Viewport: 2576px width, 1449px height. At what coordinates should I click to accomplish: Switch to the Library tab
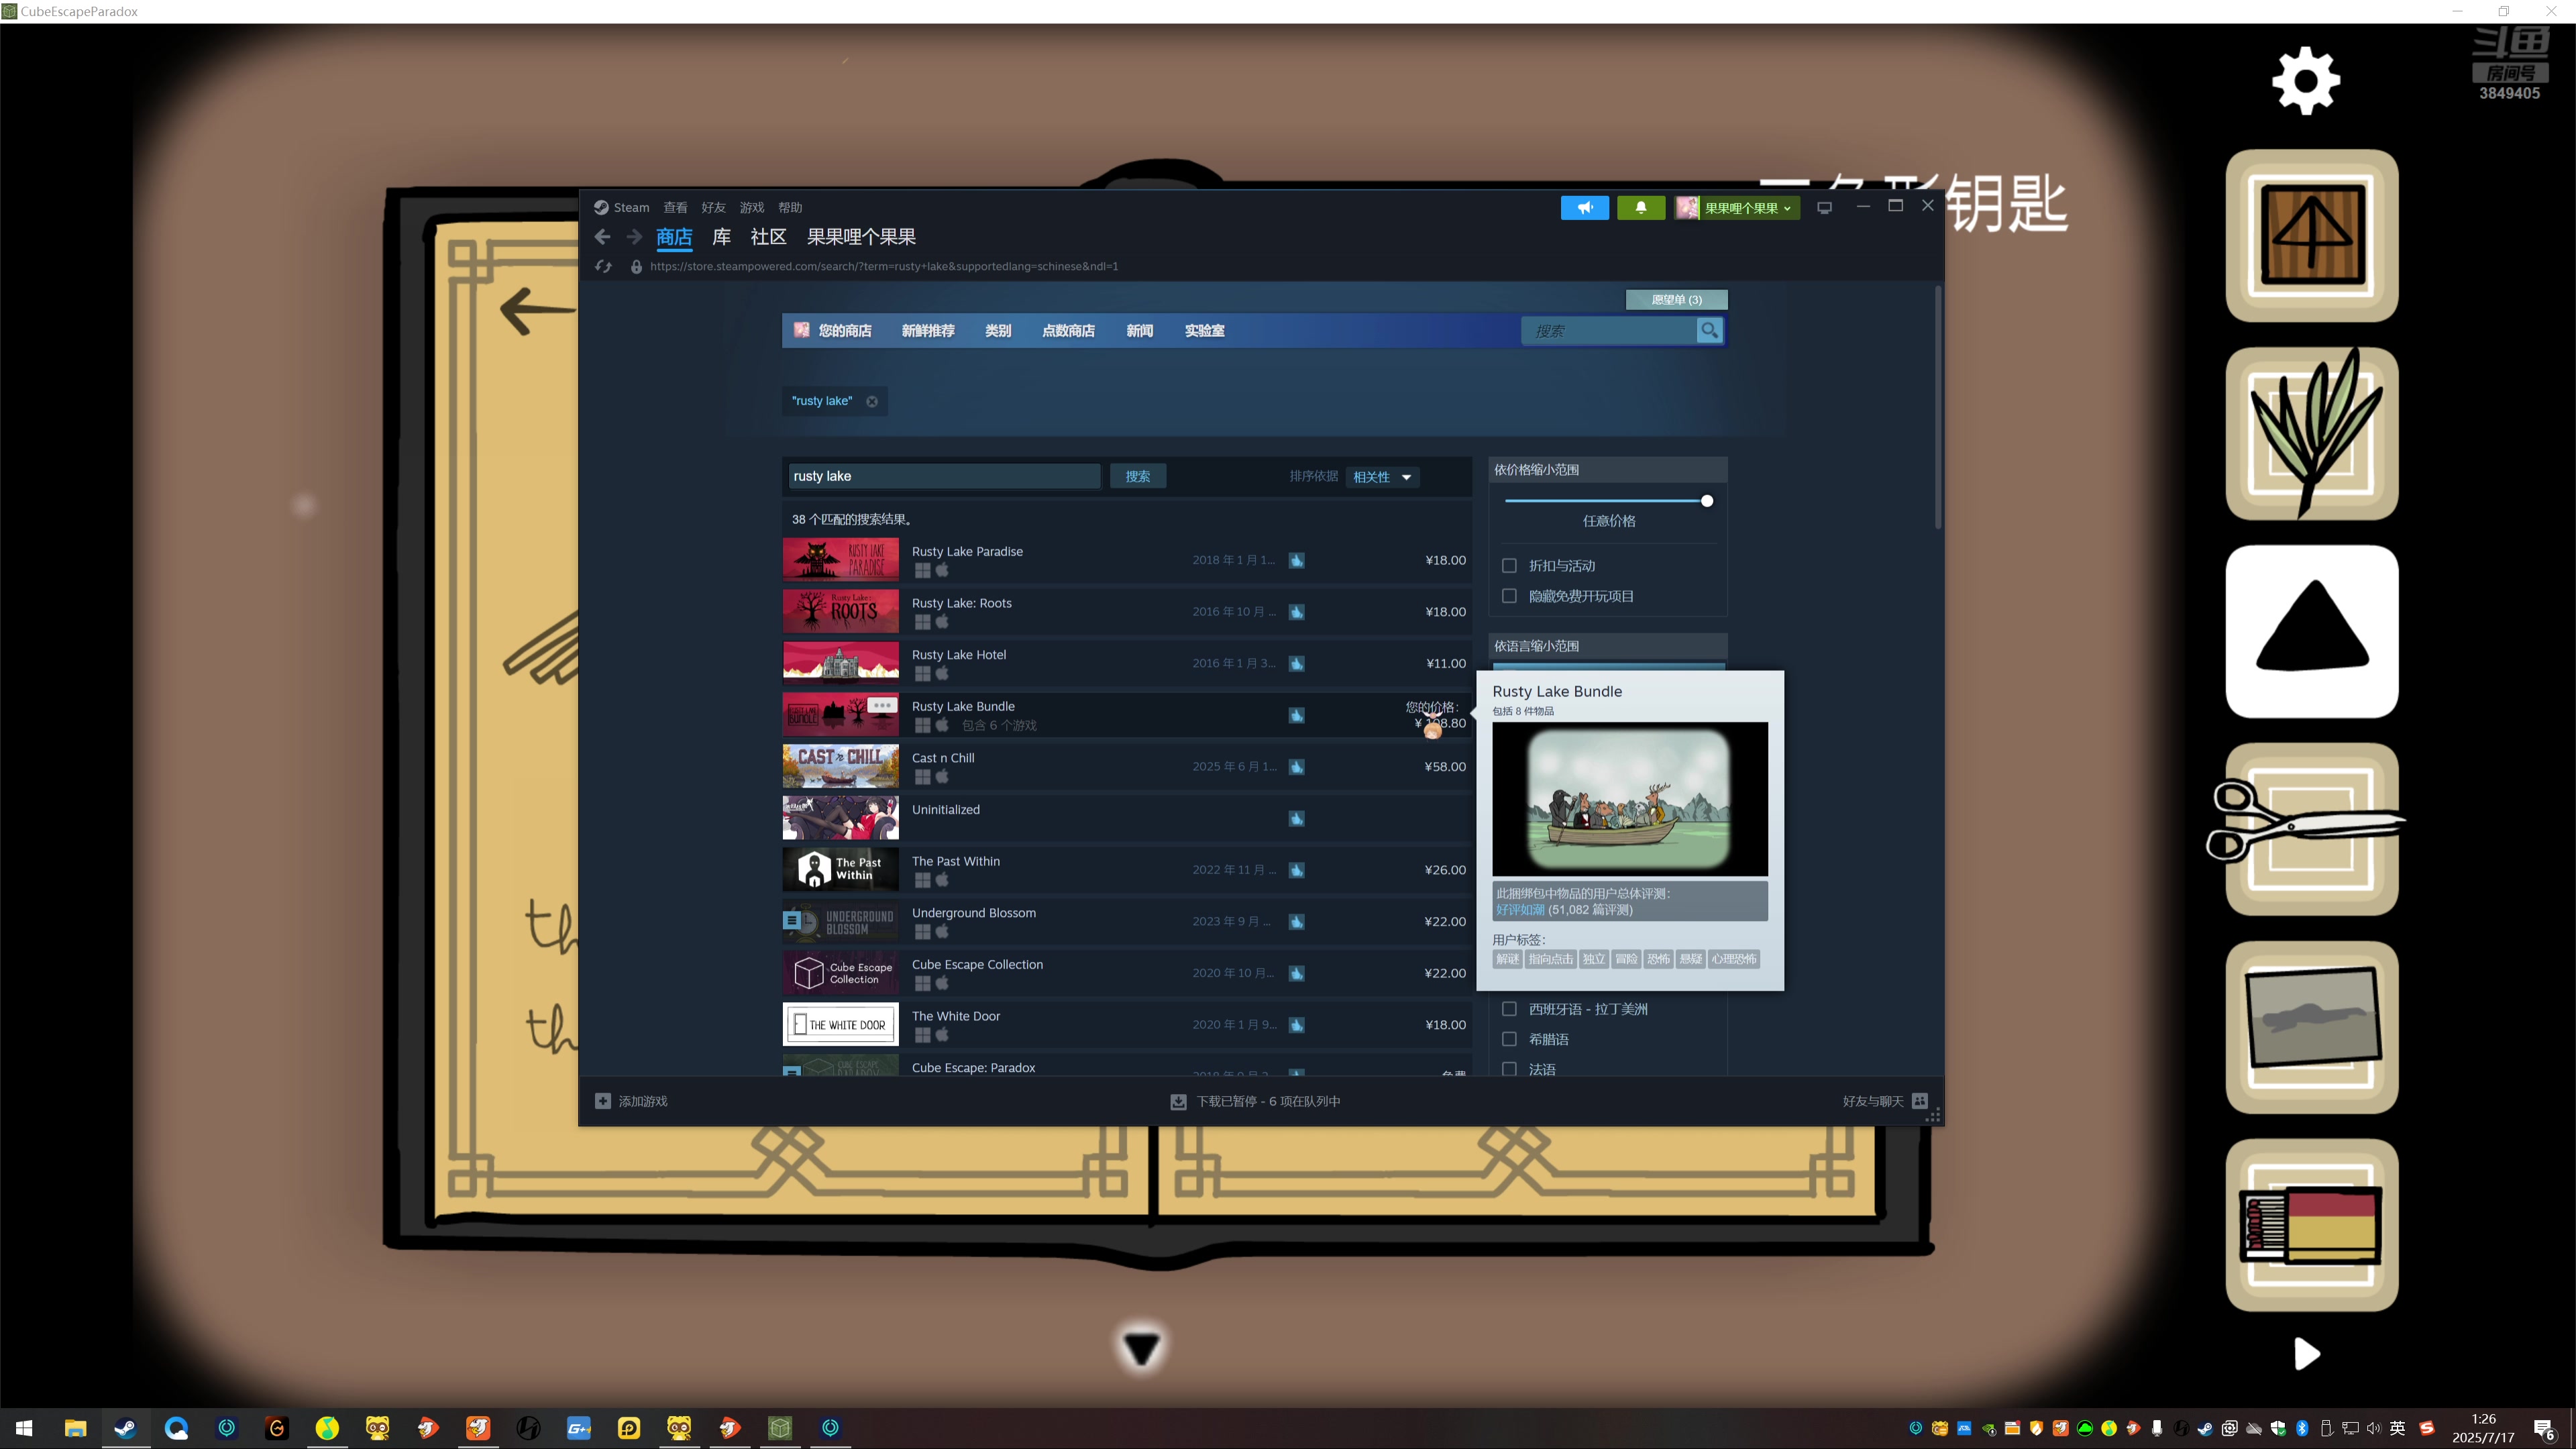(x=721, y=237)
